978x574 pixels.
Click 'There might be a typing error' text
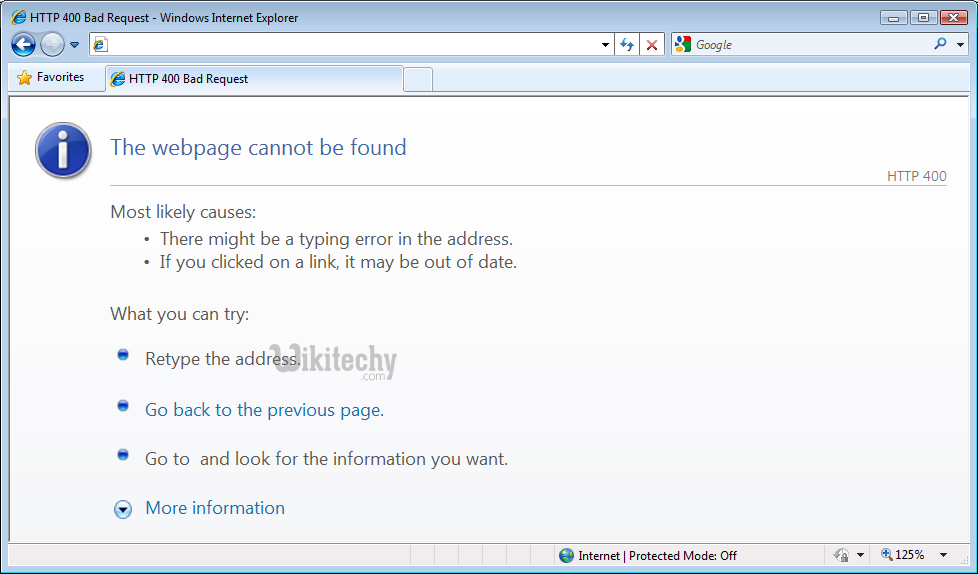coord(336,239)
